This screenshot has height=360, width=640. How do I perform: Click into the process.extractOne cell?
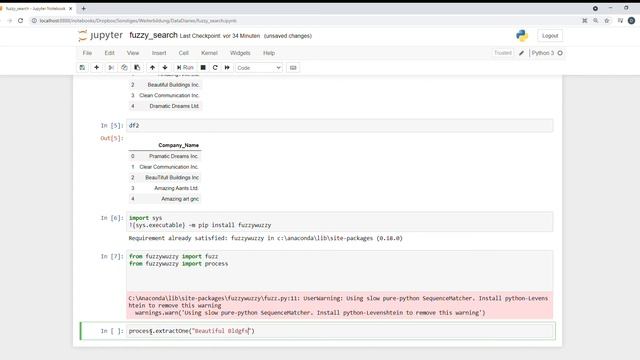(x=340, y=331)
